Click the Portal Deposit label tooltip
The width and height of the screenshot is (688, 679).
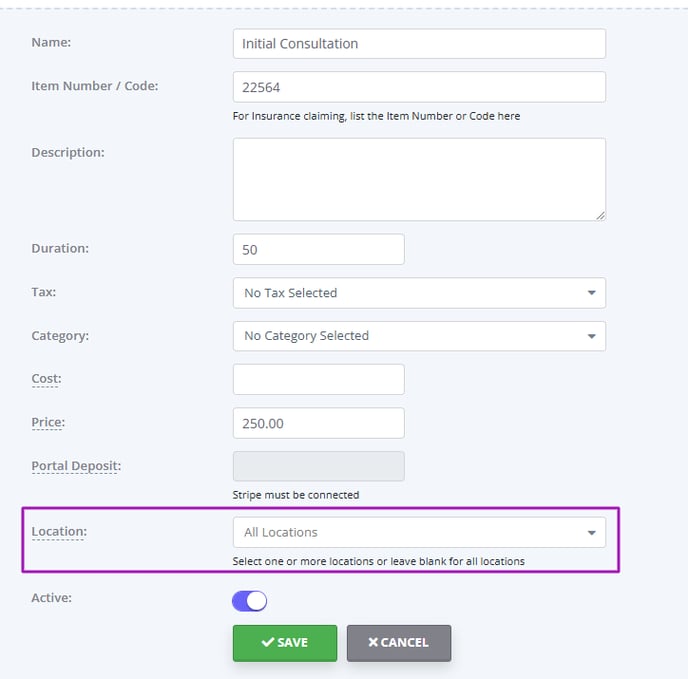tap(76, 466)
